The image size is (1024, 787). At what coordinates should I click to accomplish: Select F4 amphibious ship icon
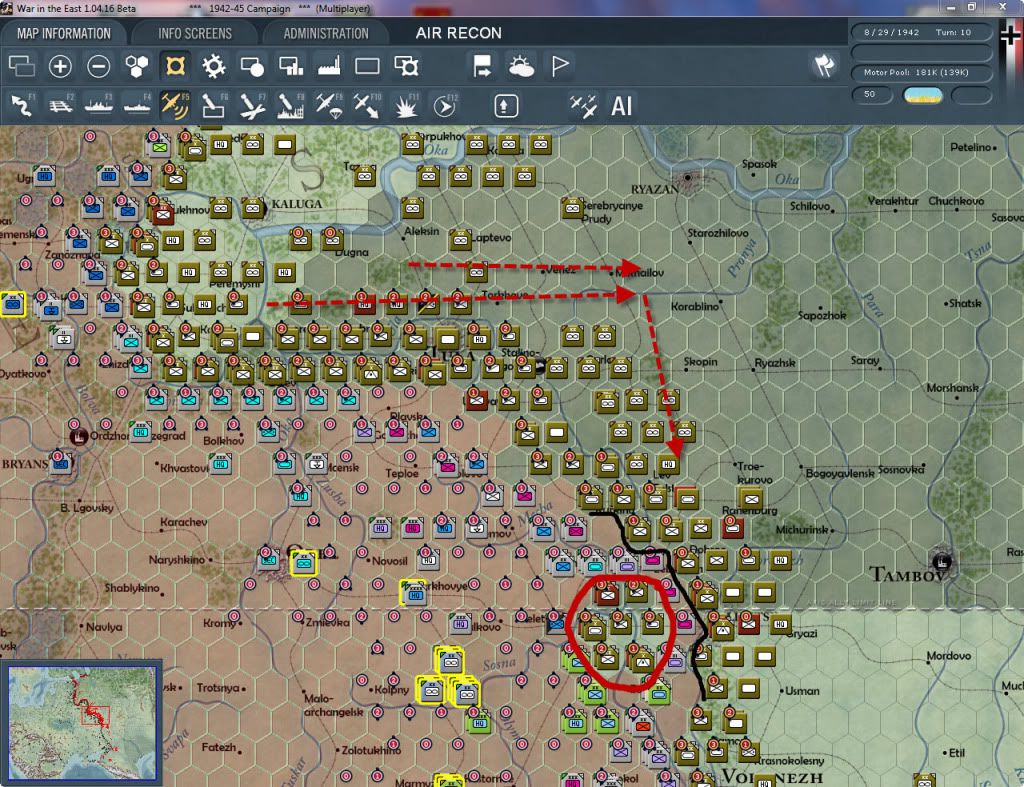[137, 105]
